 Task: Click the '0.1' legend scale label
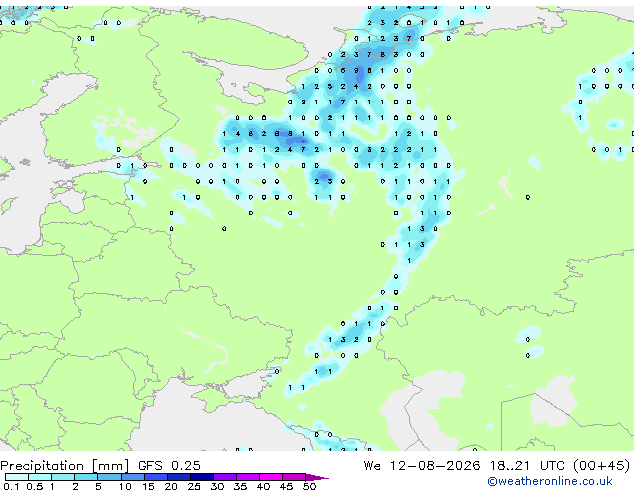(11, 486)
